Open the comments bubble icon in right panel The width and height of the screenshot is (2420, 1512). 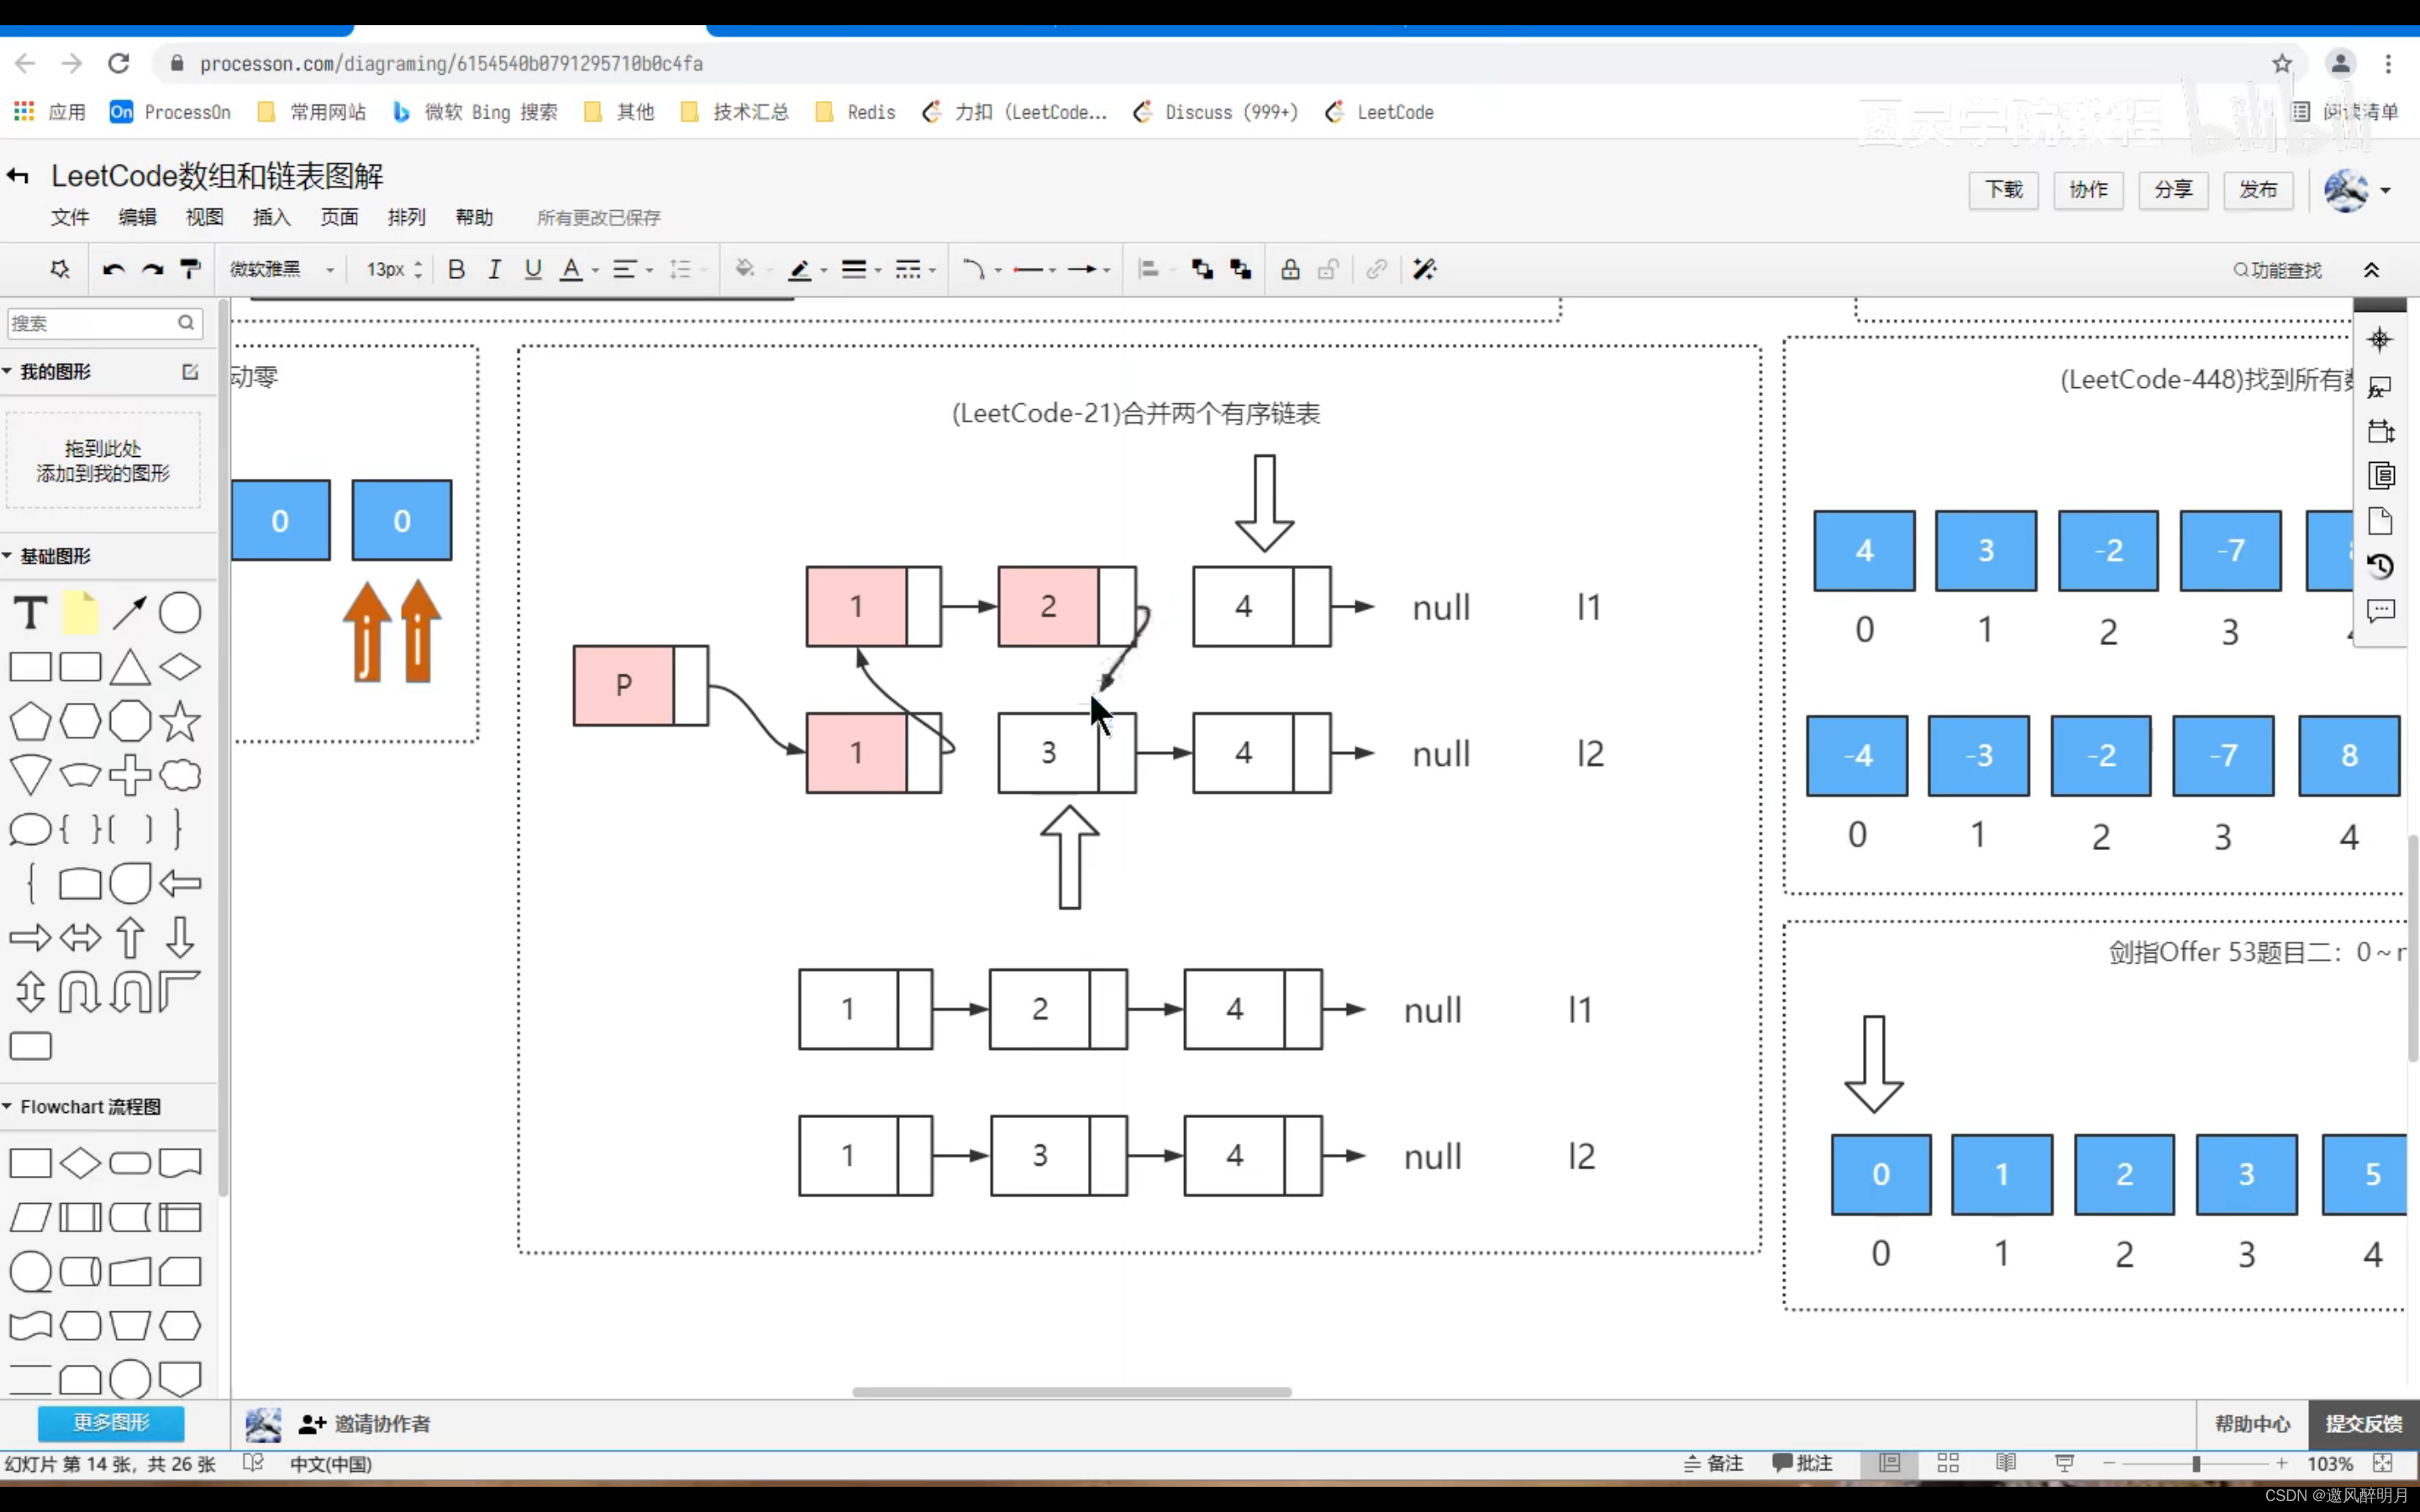coord(2380,610)
